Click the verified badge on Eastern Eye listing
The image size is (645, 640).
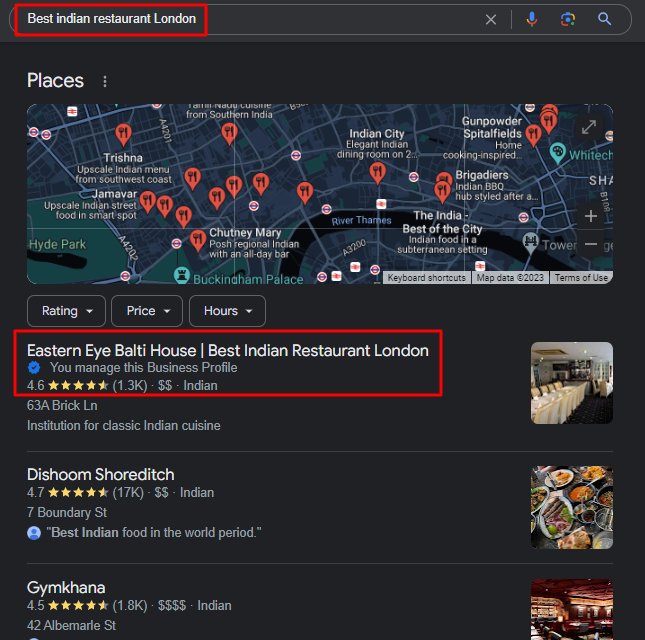coord(34,367)
